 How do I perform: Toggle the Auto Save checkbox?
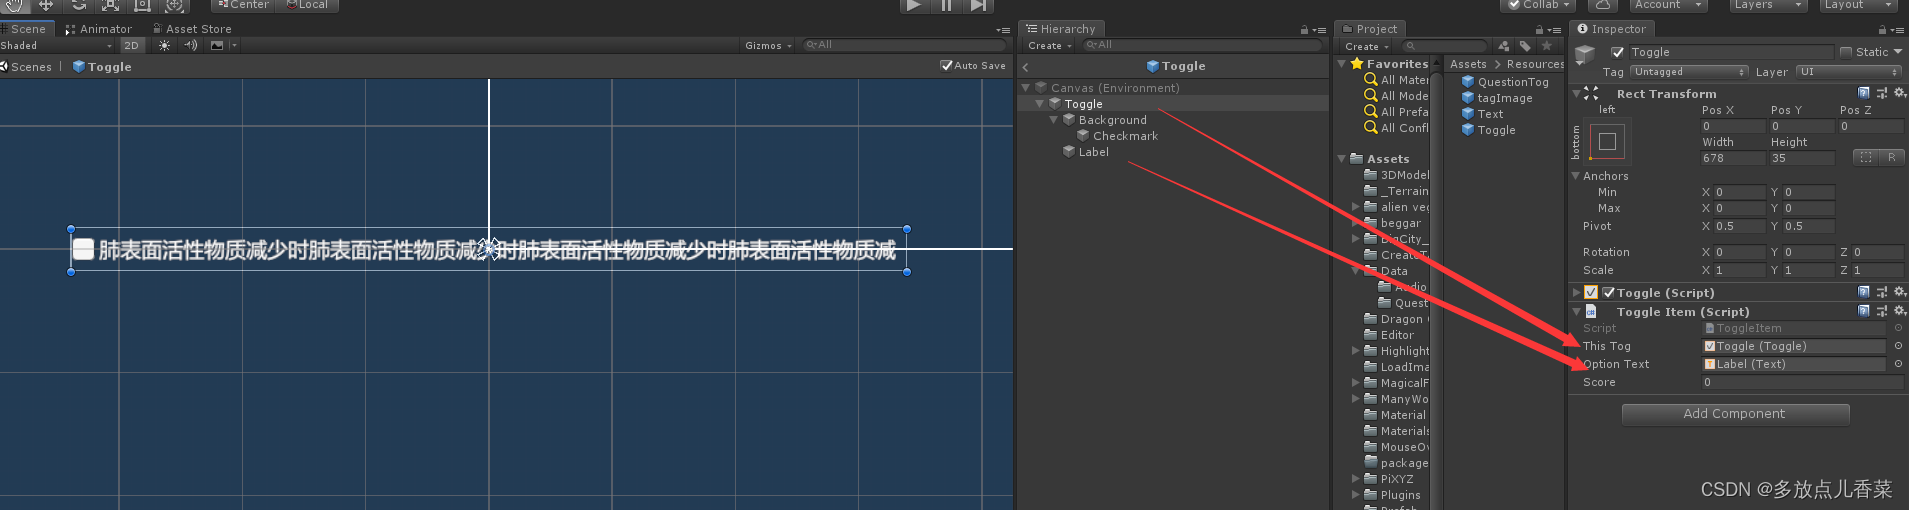coord(946,65)
